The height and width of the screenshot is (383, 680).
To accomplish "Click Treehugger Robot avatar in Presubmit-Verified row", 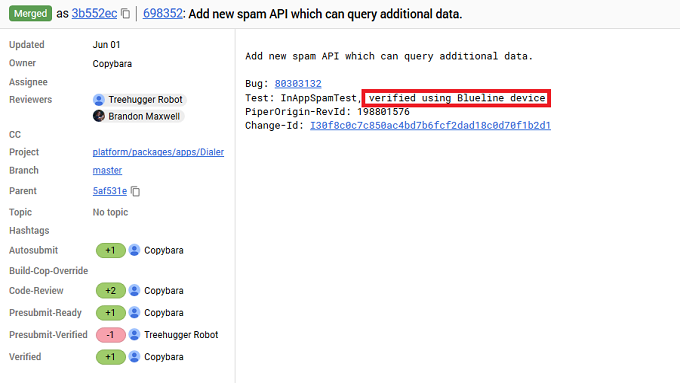I will [x=134, y=334].
